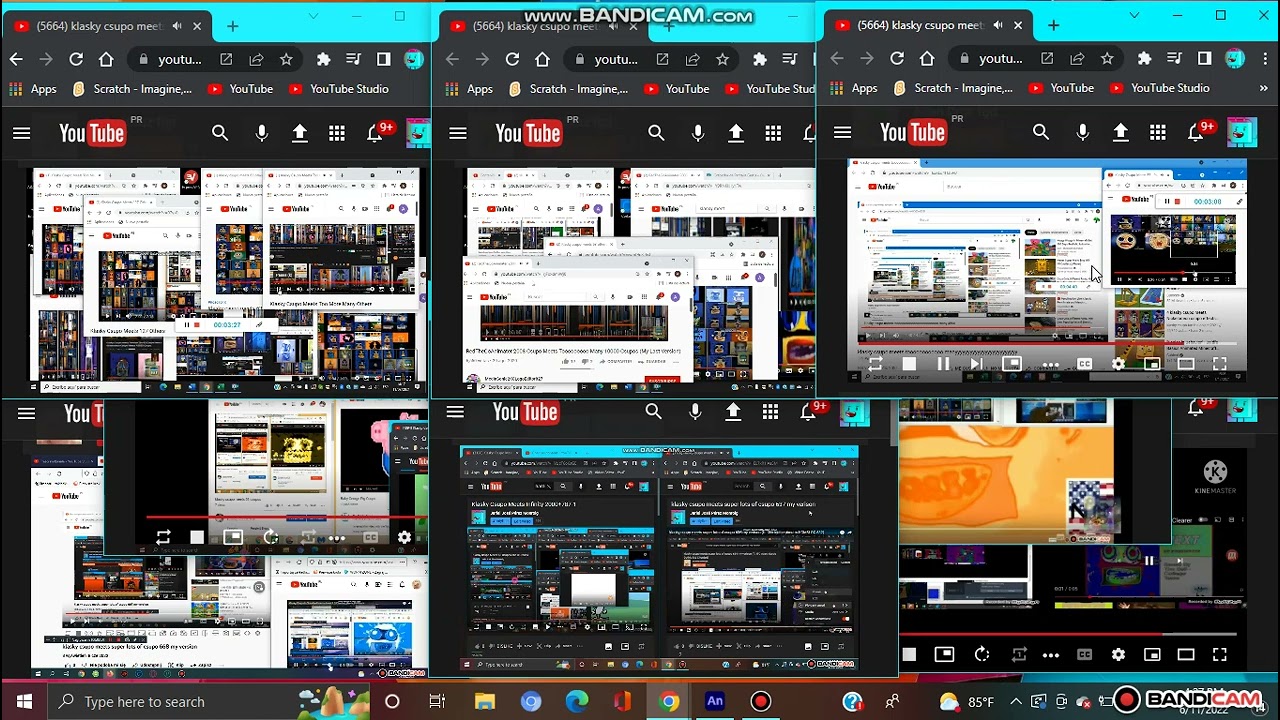This screenshot has height=720, width=1280.
Task: Open File Explorer from the taskbar
Action: pyautogui.click(x=485, y=701)
